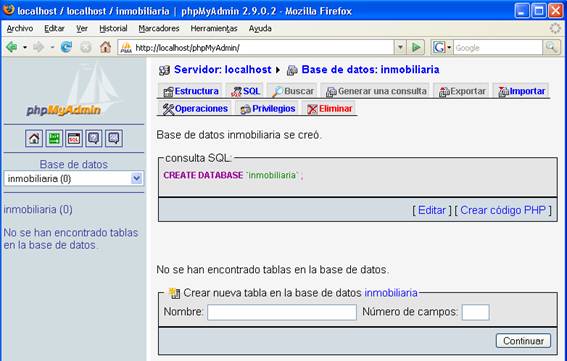Click the database icon beside Base de datos
This screenshot has height=361, width=567.
[x=292, y=70]
